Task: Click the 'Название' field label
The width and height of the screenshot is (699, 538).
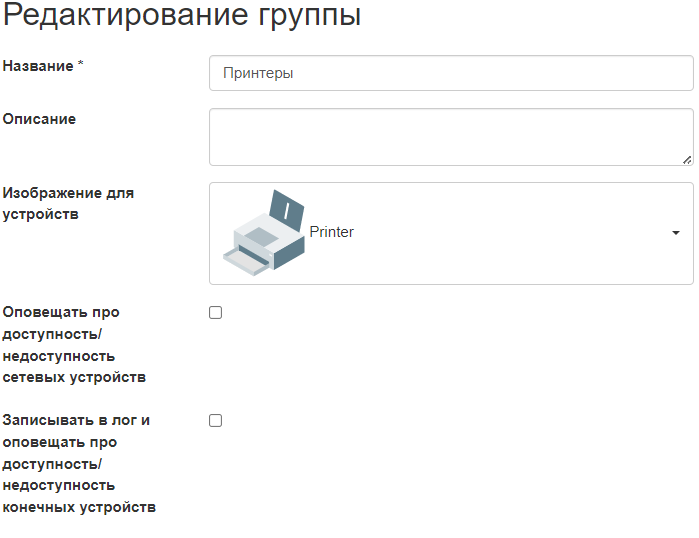Action: pyautogui.click(x=38, y=66)
